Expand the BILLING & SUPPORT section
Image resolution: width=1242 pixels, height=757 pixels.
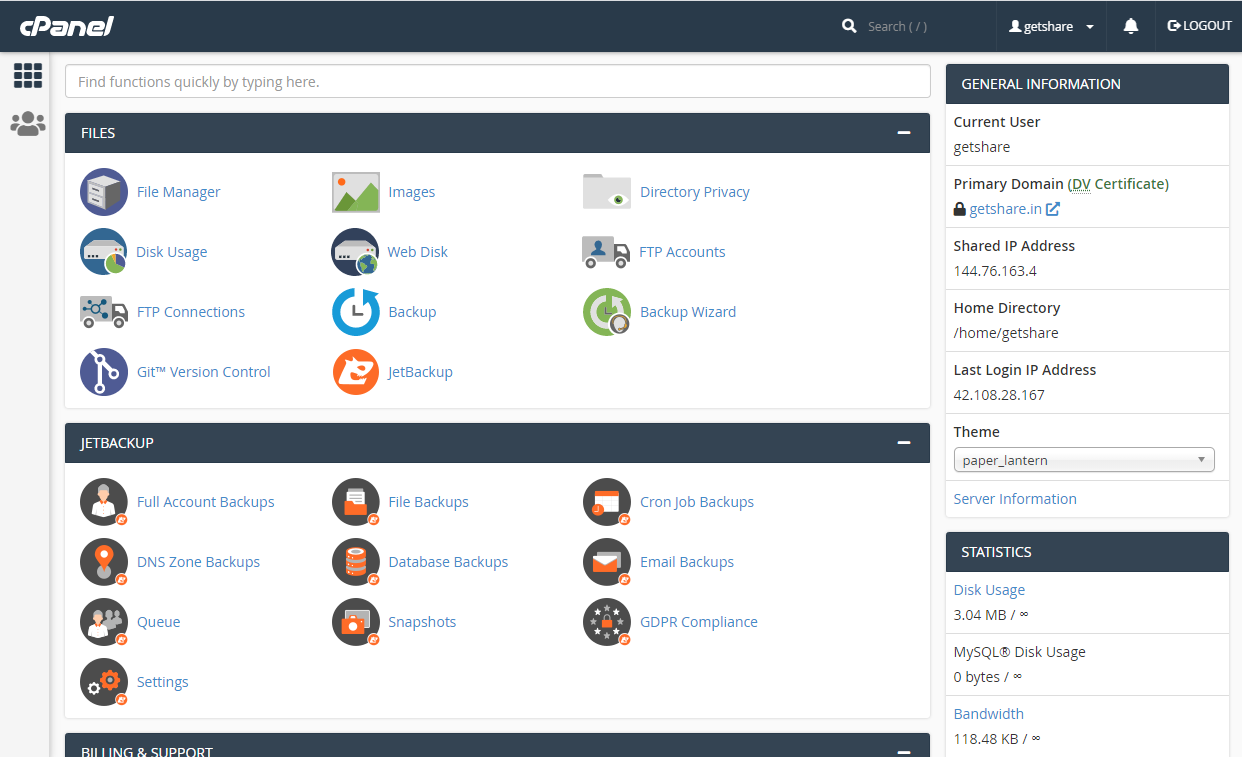(x=903, y=747)
